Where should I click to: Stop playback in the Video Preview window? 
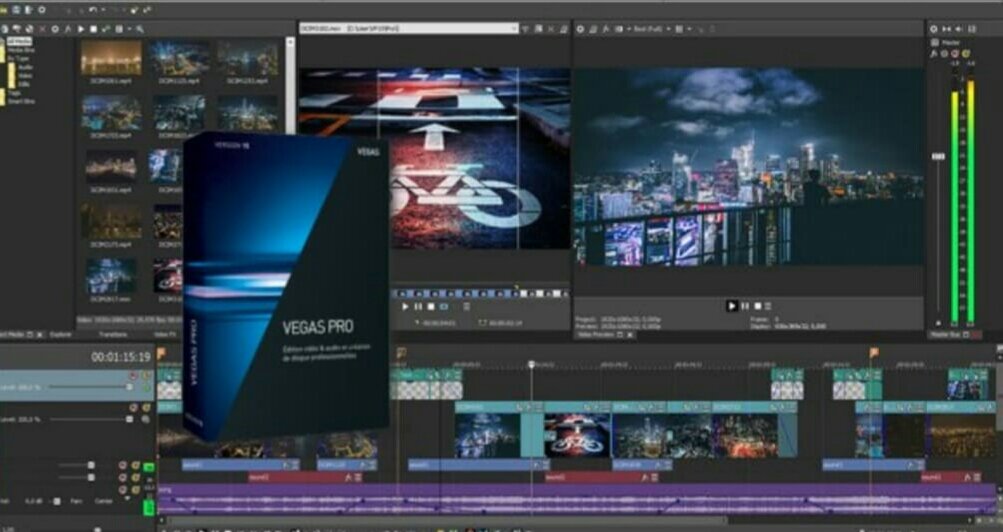758,306
